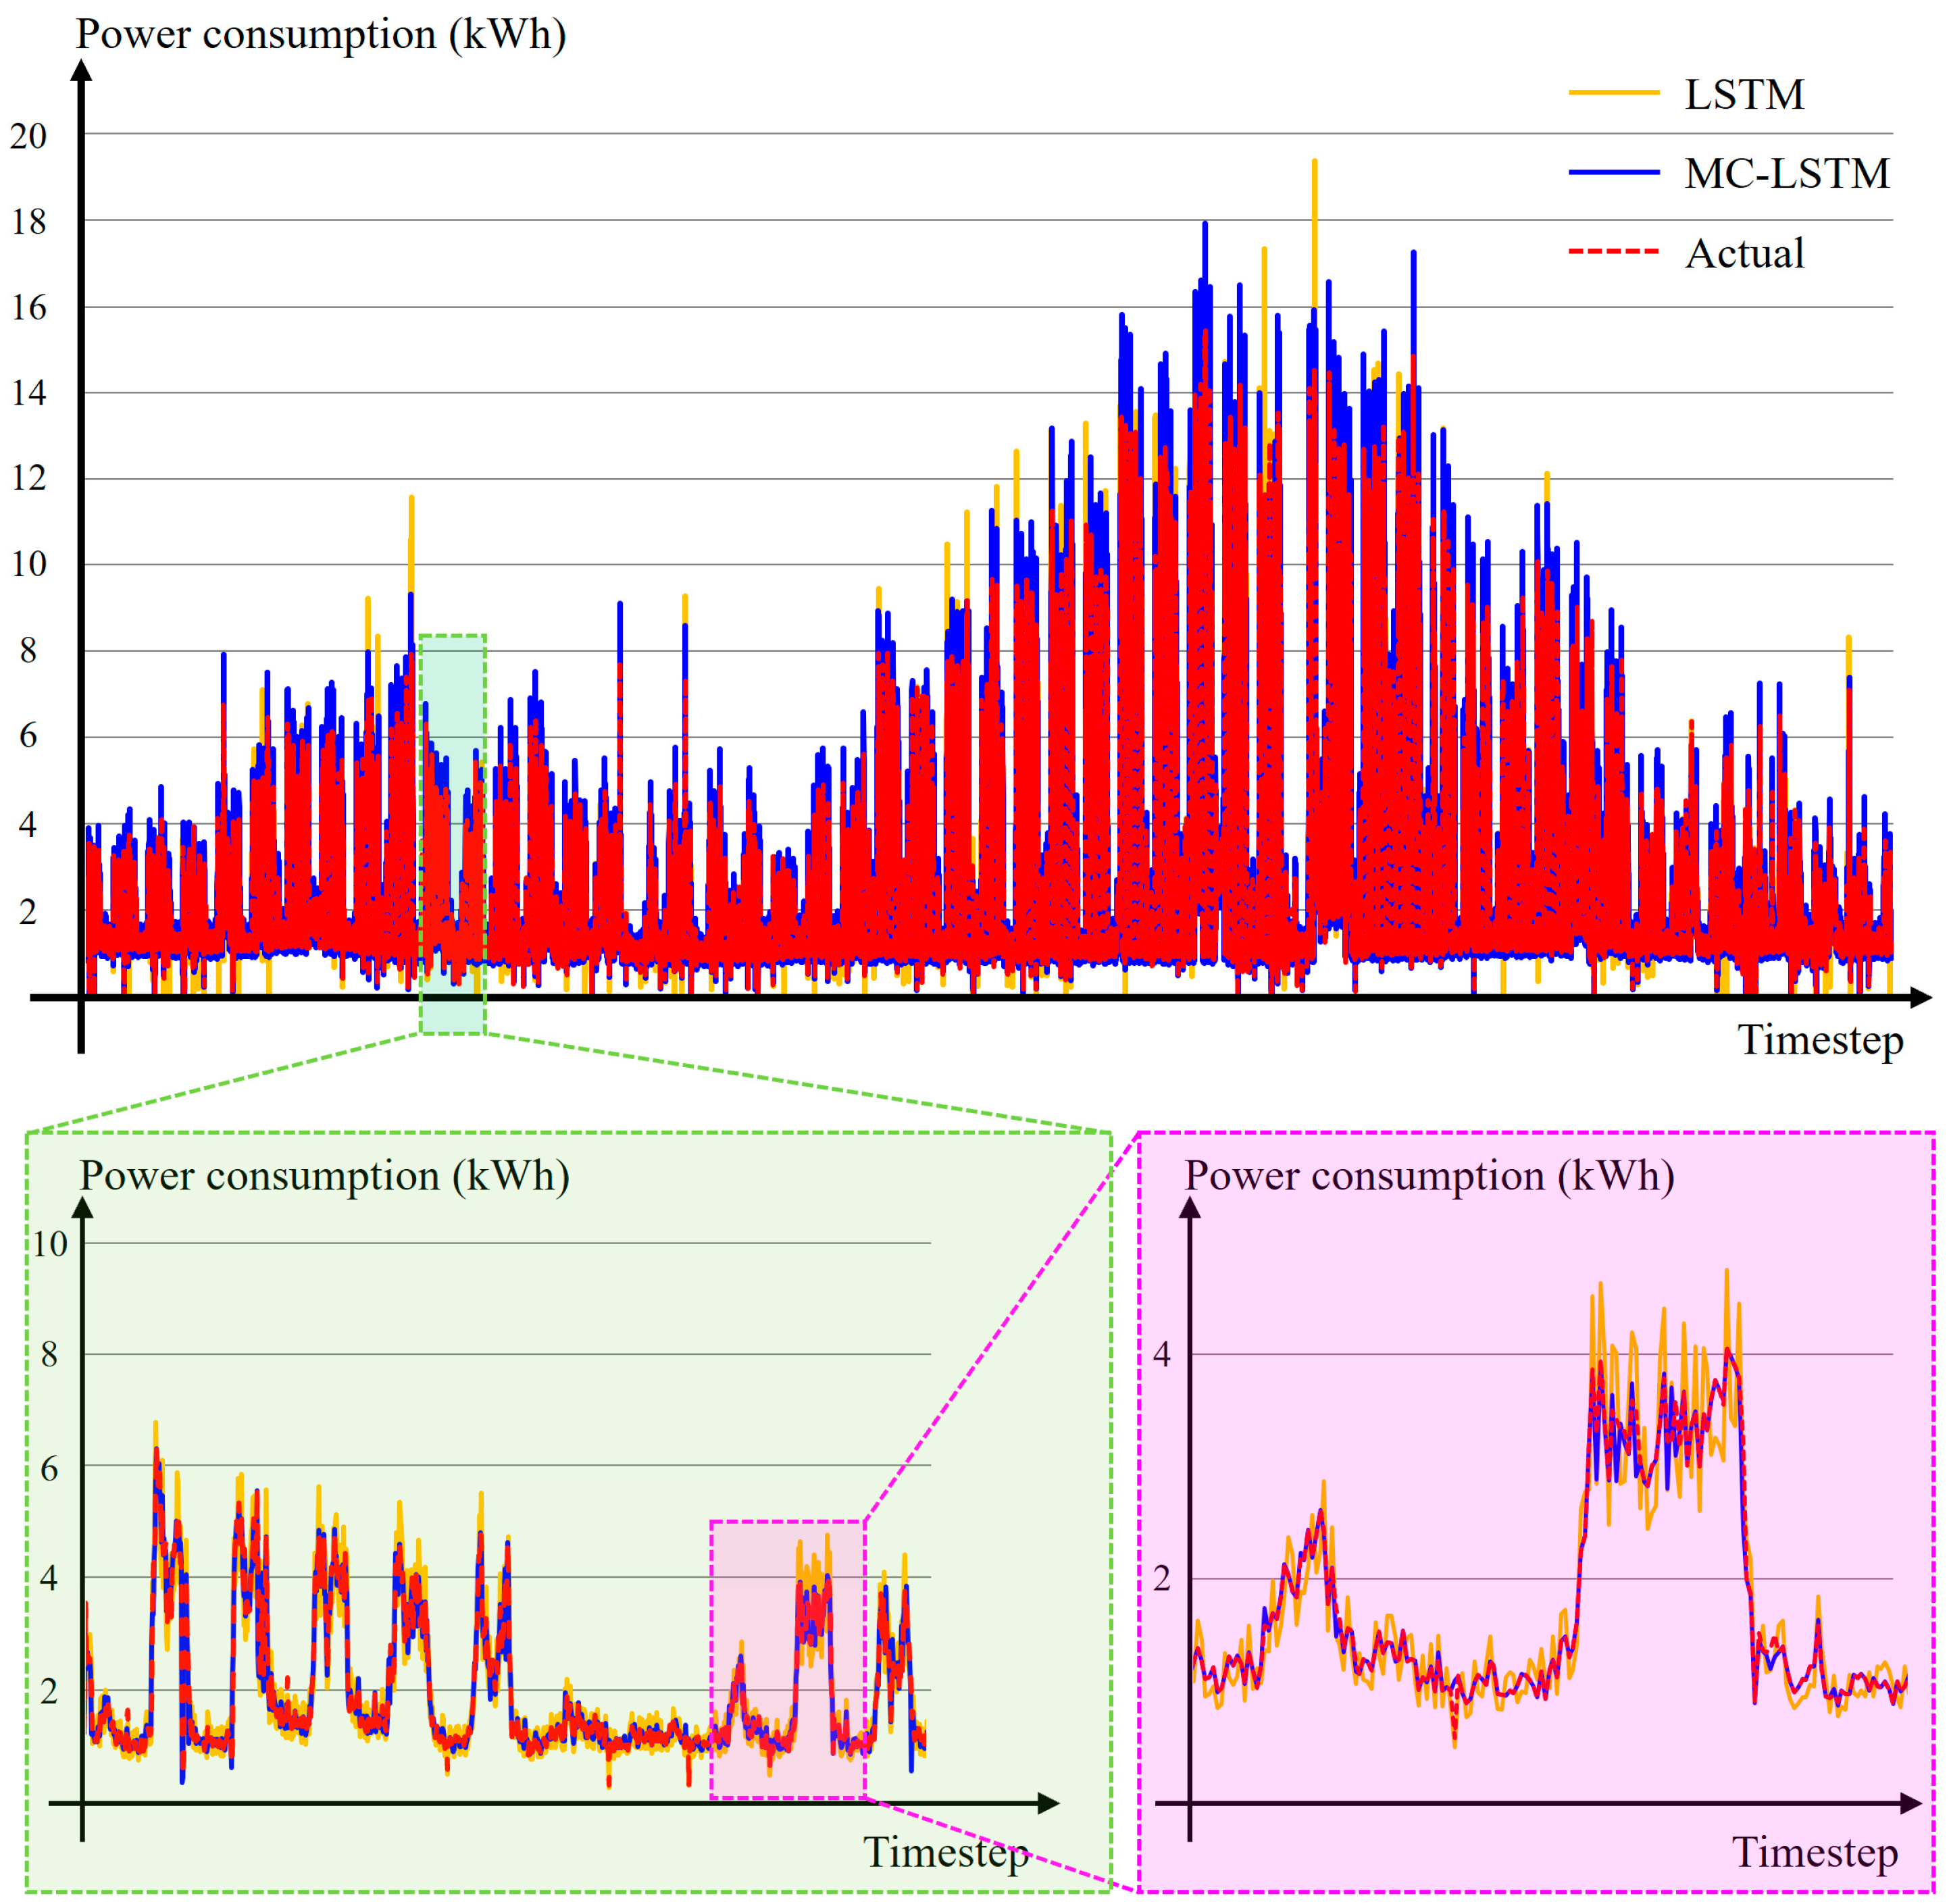
Task: Click the 20 tick on top chart's y-axis
Action: (28, 136)
